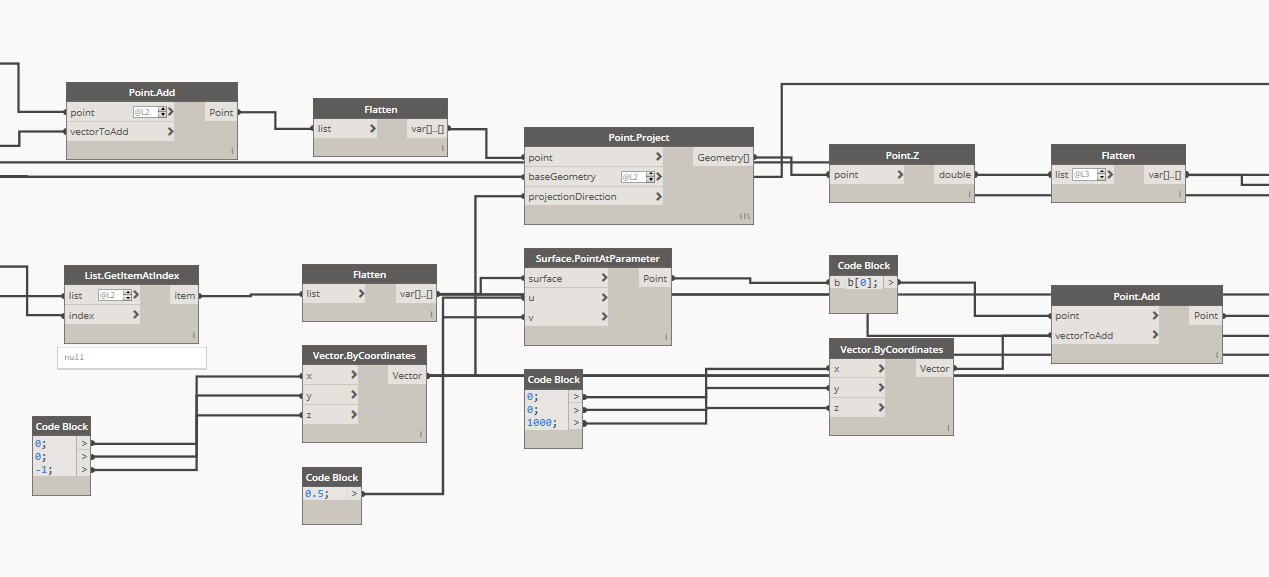The height and width of the screenshot is (577, 1269).
Task: Click the output arrow beside 1000;
Action: (575, 422)
